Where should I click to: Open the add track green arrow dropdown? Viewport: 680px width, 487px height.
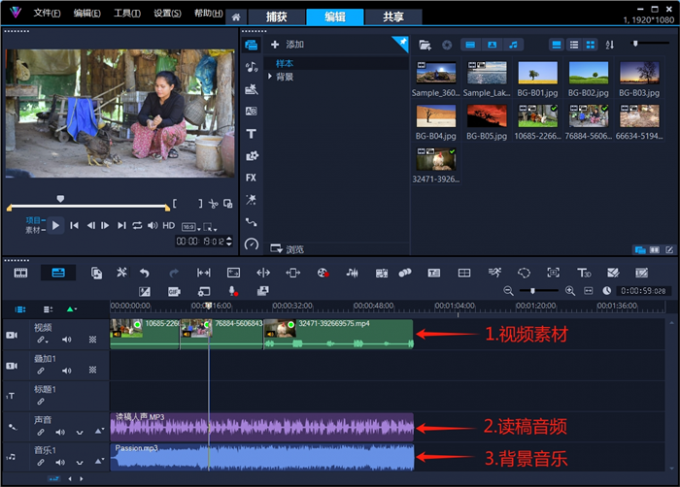72,309
